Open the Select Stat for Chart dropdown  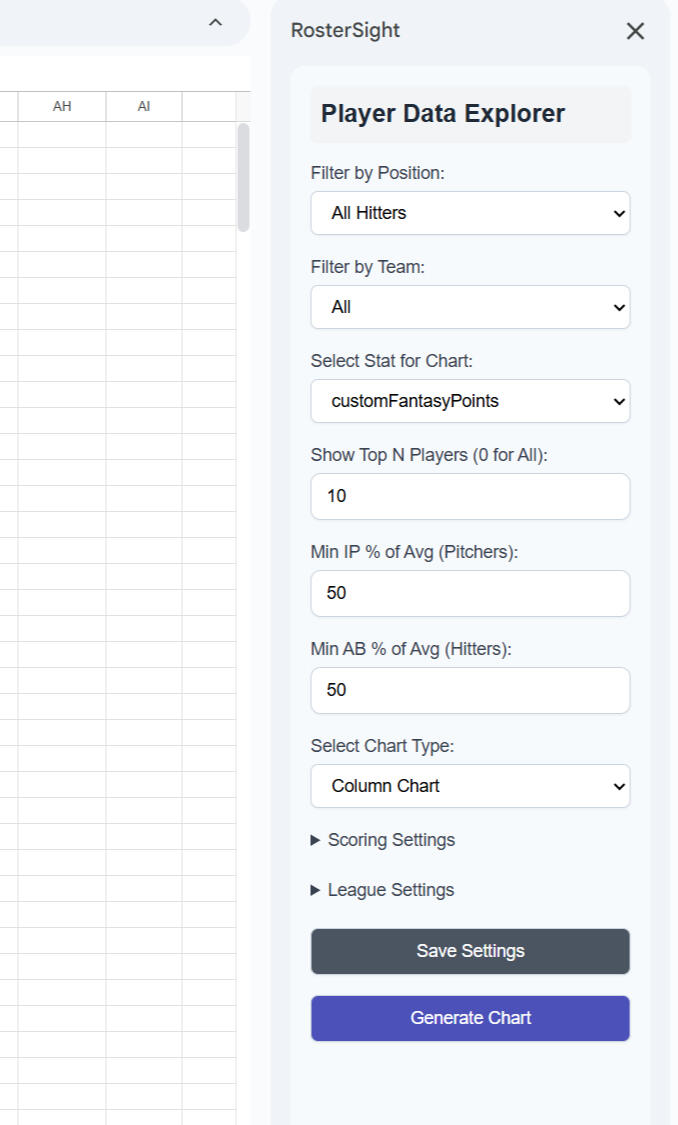tap(470, 401)
